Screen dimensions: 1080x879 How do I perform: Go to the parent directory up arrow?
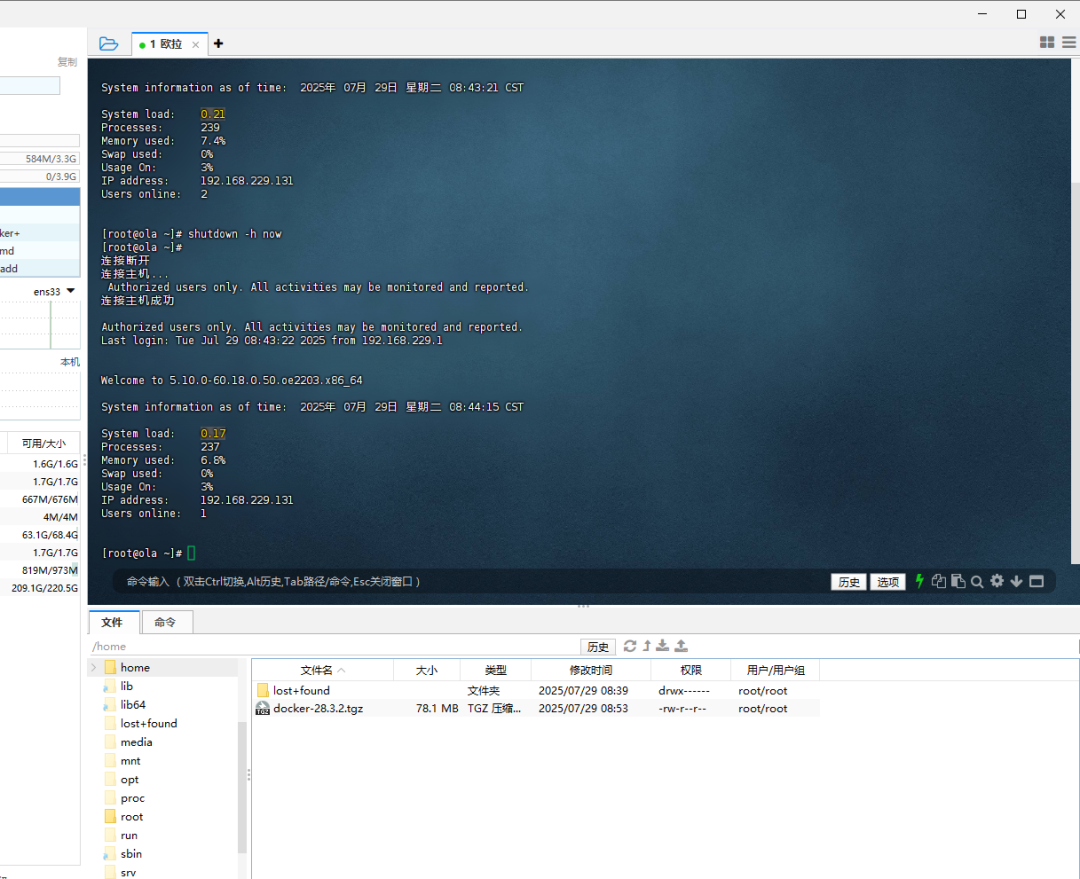(647, 645)
